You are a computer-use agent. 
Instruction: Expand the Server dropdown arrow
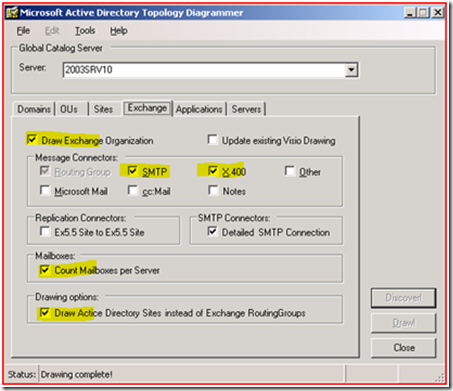tap(351, 70)
